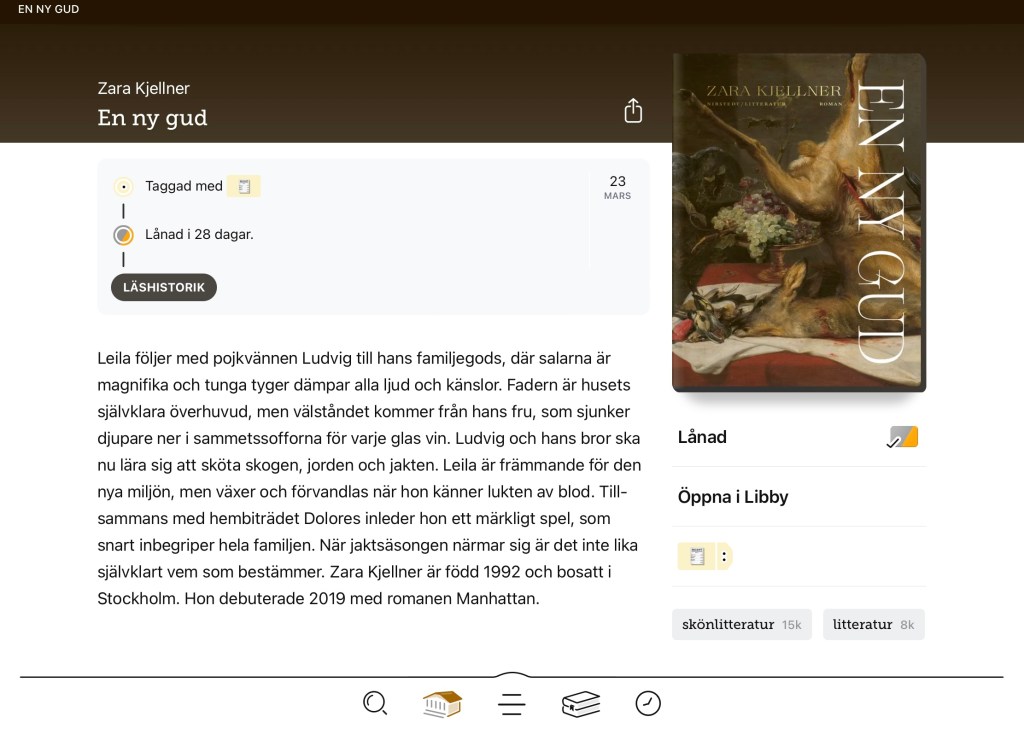Toggle the Lånad loan status icon
1024x740 pixels.
pos(903,437)
